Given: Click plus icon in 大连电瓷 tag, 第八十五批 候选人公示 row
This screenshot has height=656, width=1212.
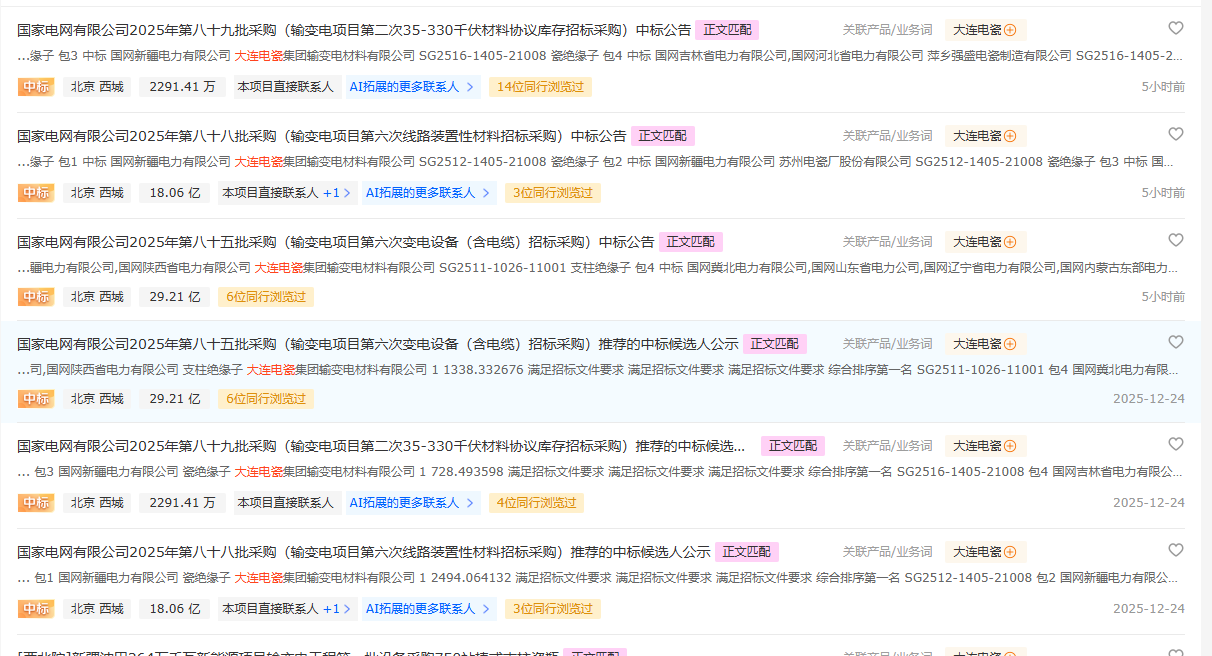Looking at the screenshot, I should (1010, 344).
